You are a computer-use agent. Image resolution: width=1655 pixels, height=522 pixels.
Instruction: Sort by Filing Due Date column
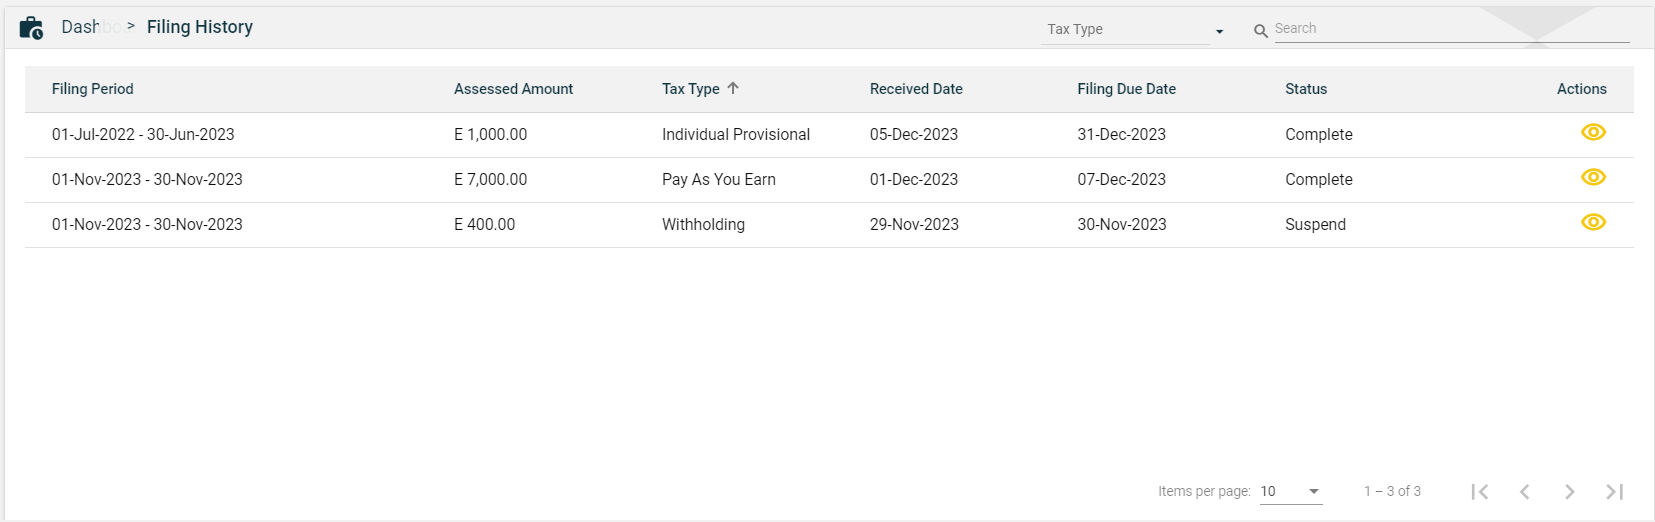coord(1126,89)
